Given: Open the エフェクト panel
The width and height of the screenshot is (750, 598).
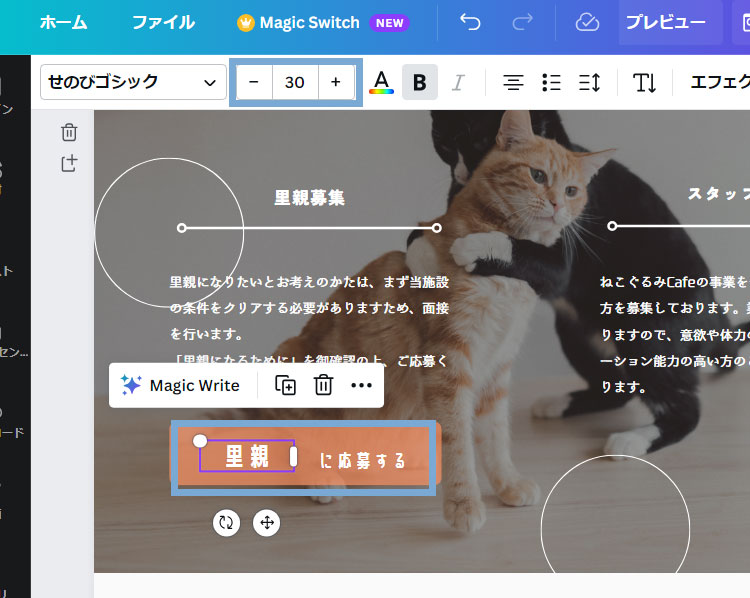Looking at the screenshot, I should [720, 82].
